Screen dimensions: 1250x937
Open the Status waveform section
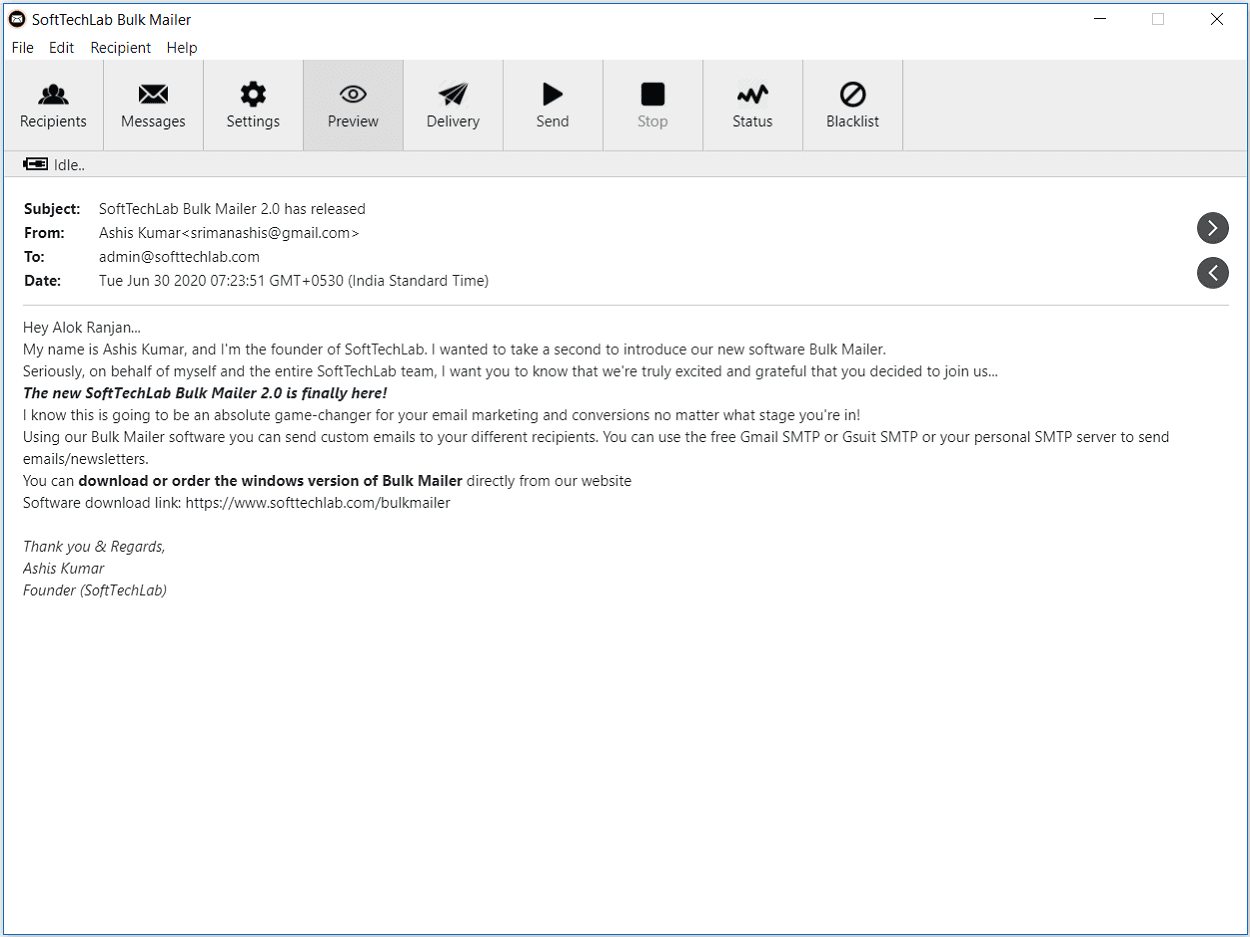(753, 105)
